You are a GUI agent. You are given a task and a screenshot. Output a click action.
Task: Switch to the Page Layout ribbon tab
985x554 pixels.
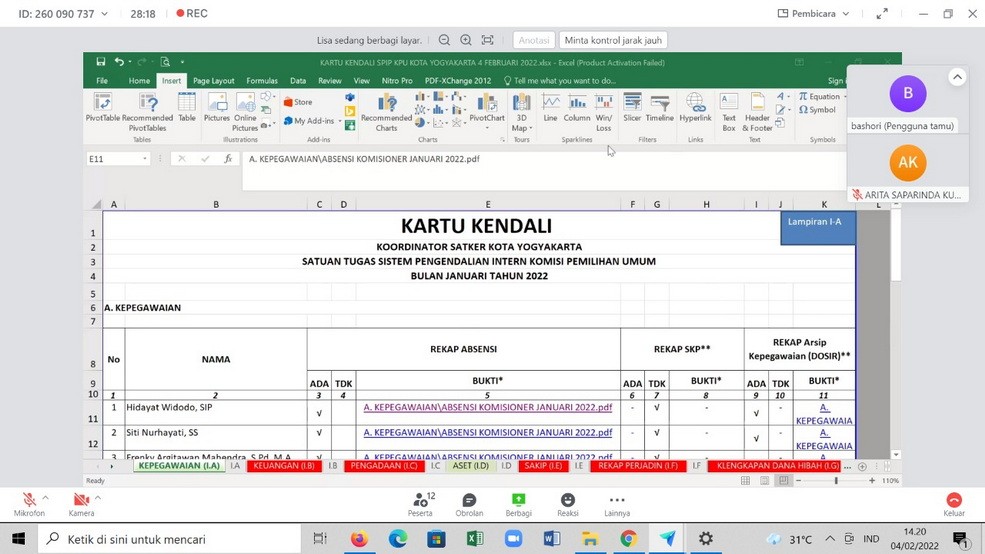(213, 81)
